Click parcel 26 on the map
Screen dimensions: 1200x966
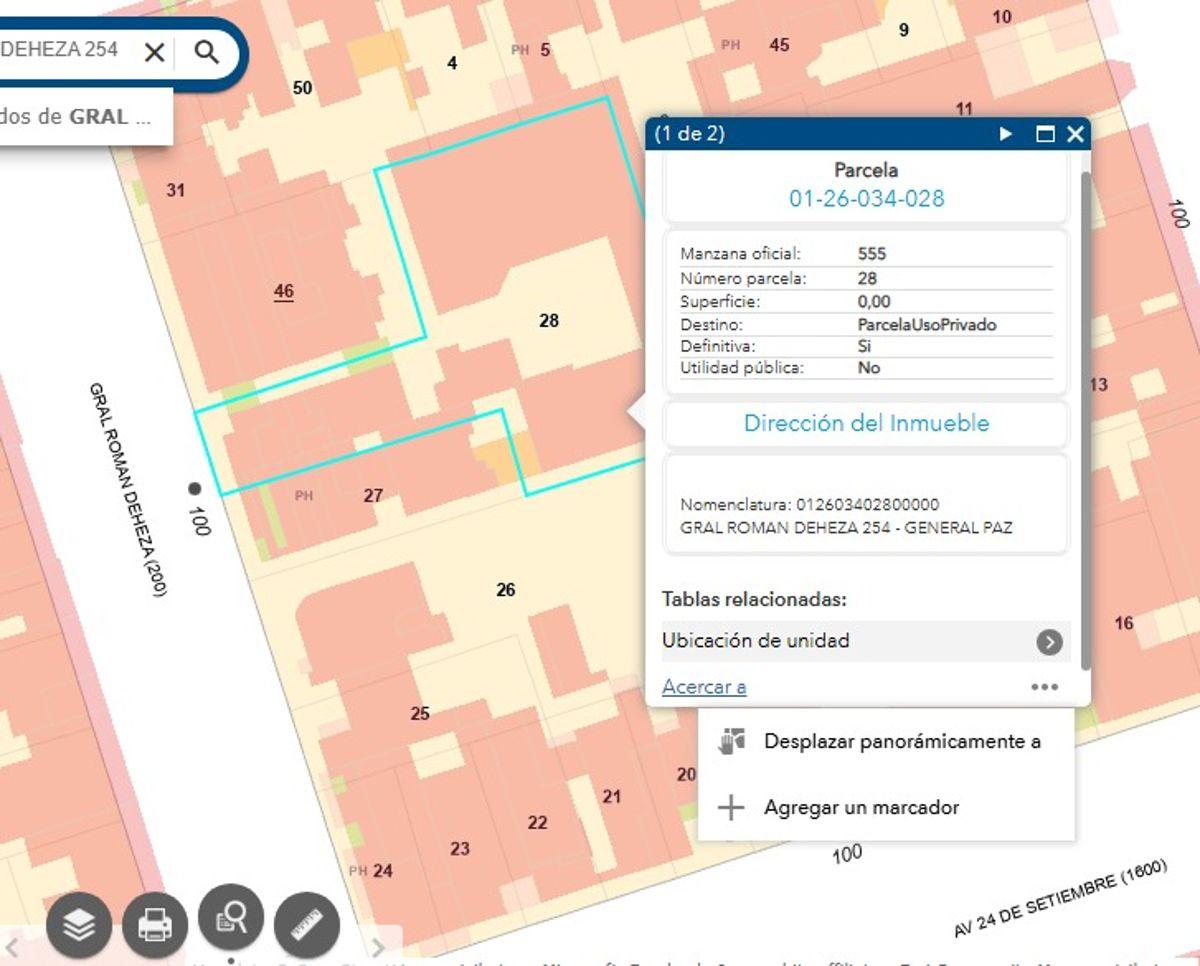[506, 590]
